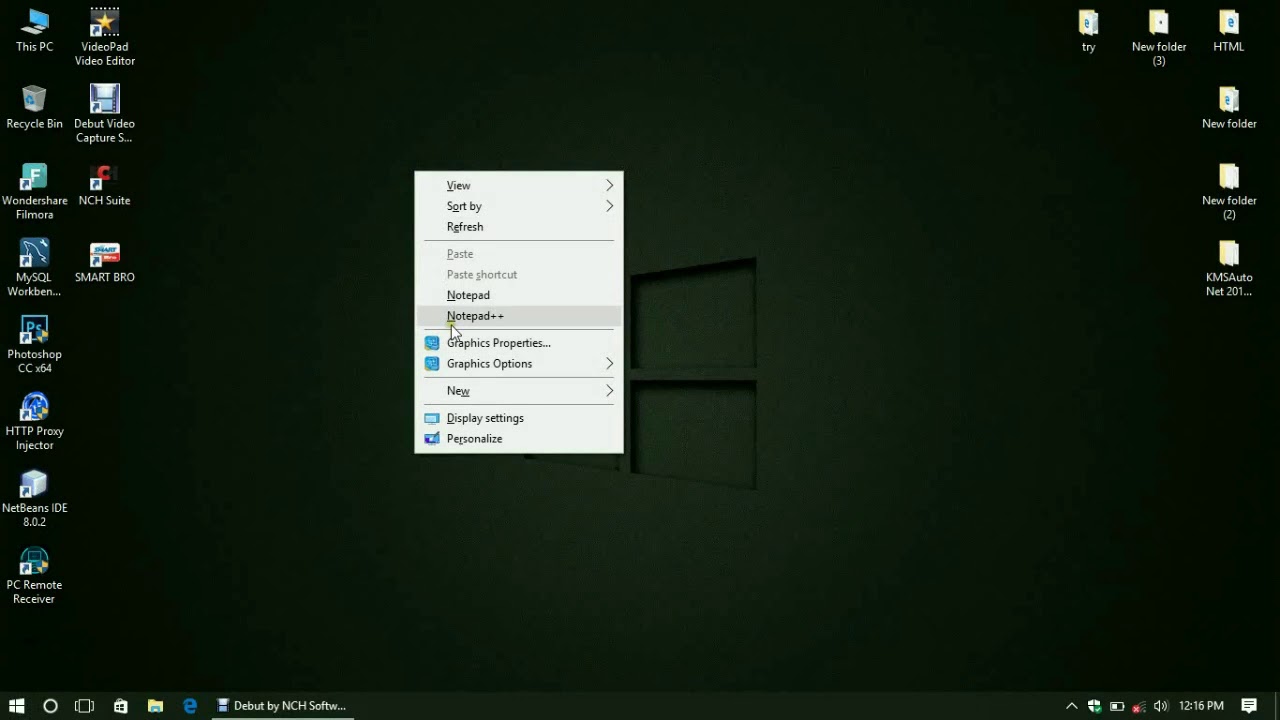Select SMART BRO desktop icon
This screenshot has width=1280, height=720.
pos(105,261)
